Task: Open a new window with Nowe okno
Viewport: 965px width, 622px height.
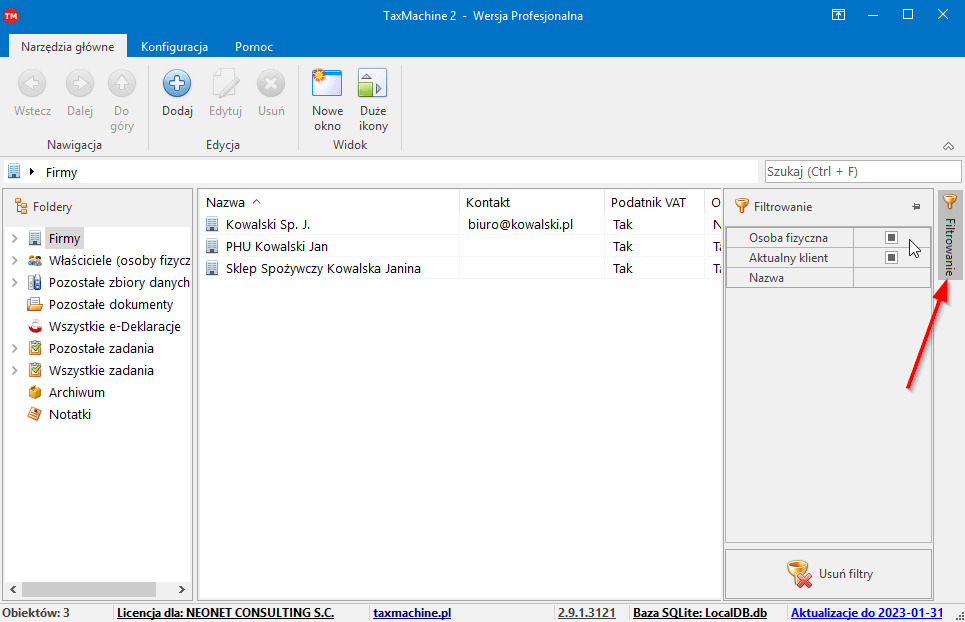Action: [x=327, y=84]
